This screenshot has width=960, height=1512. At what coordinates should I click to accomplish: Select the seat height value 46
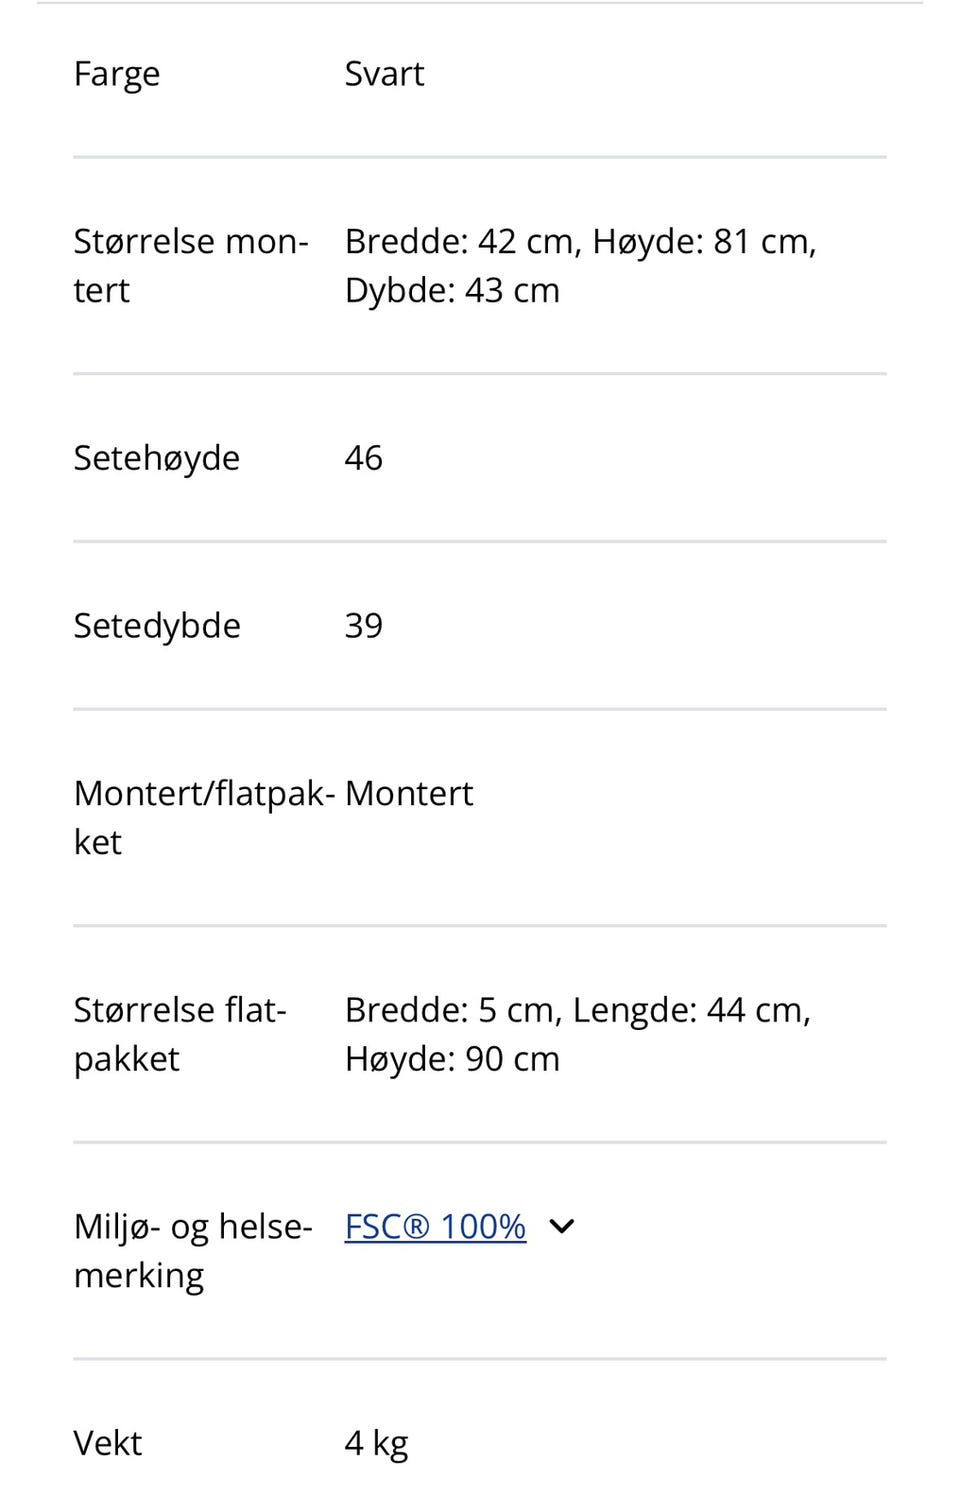363,458
